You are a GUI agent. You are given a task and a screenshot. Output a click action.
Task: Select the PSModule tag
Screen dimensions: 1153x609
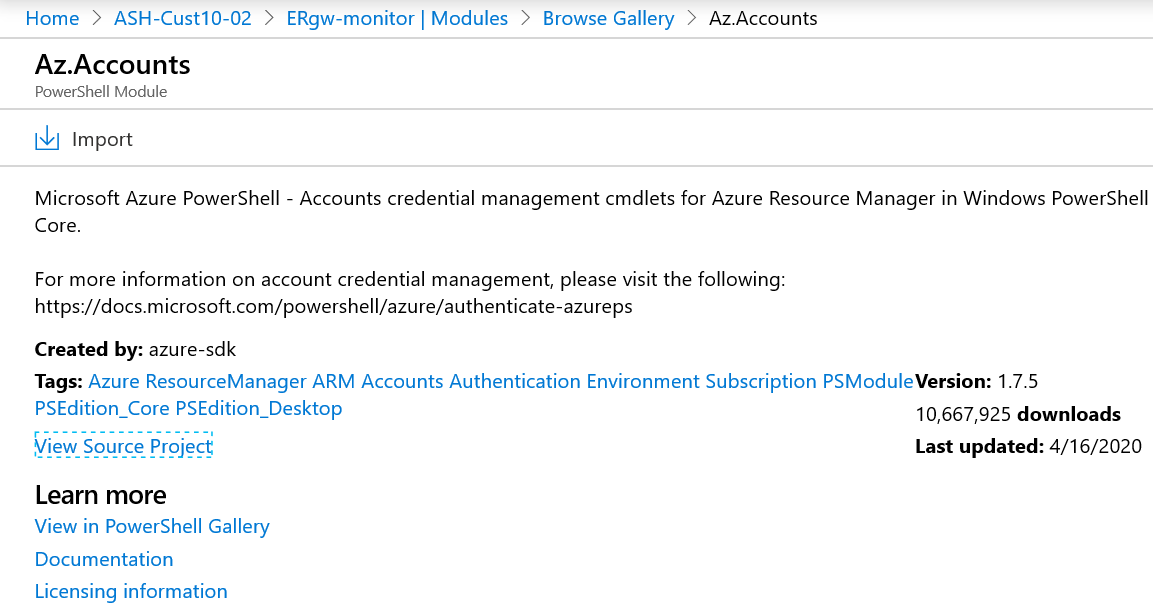(x=868, y=381)
